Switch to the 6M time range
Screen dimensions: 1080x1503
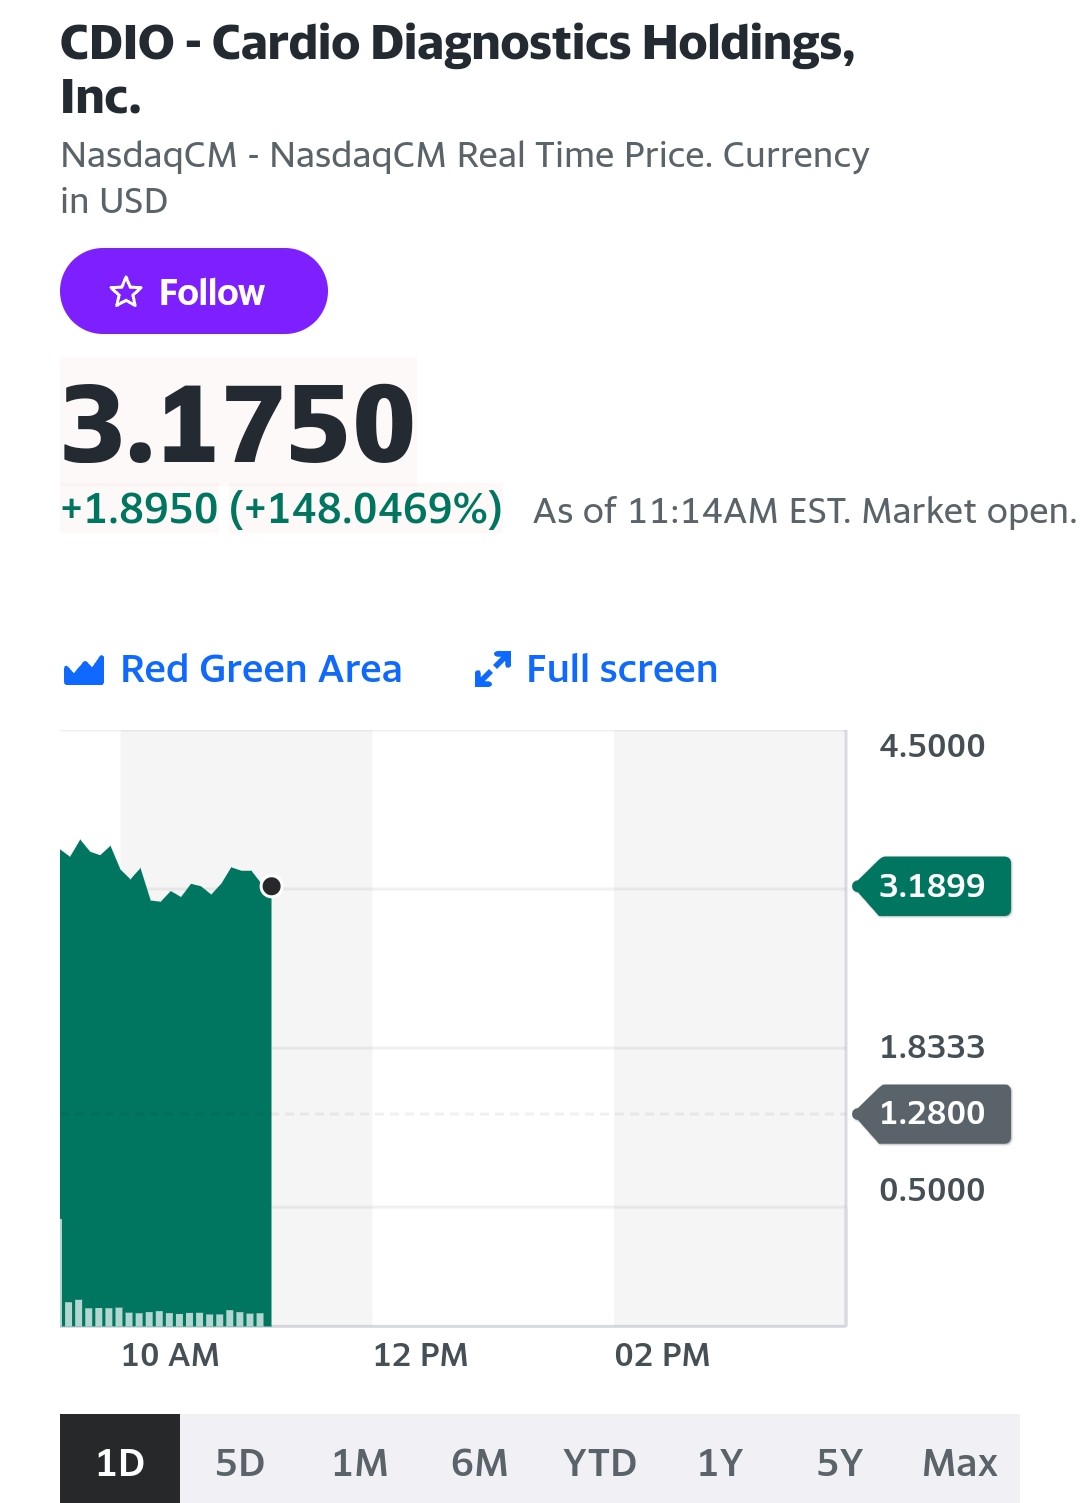click(x=480, y=1459)
